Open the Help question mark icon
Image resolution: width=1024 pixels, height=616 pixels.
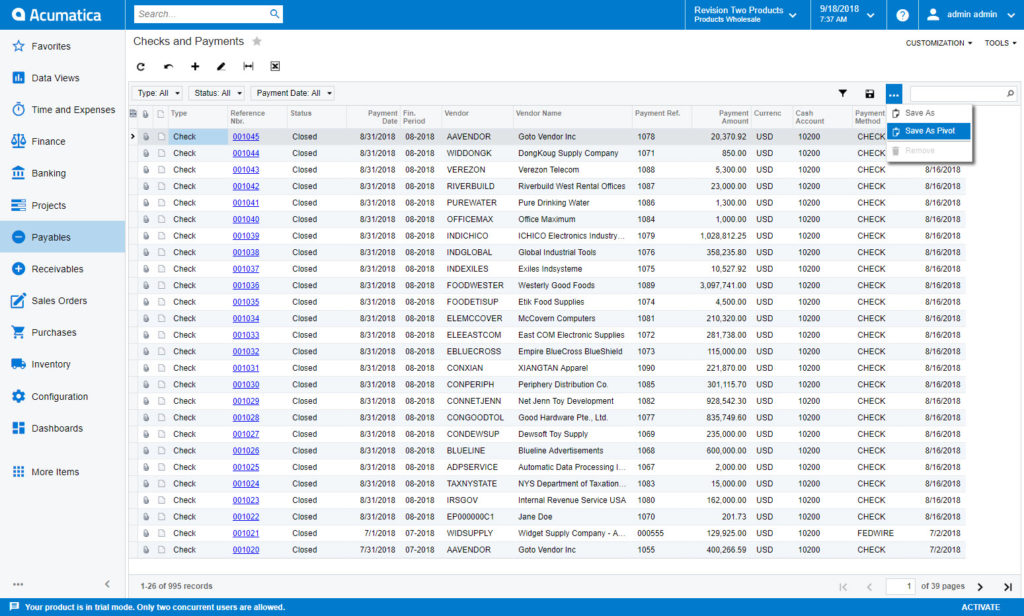902,15
